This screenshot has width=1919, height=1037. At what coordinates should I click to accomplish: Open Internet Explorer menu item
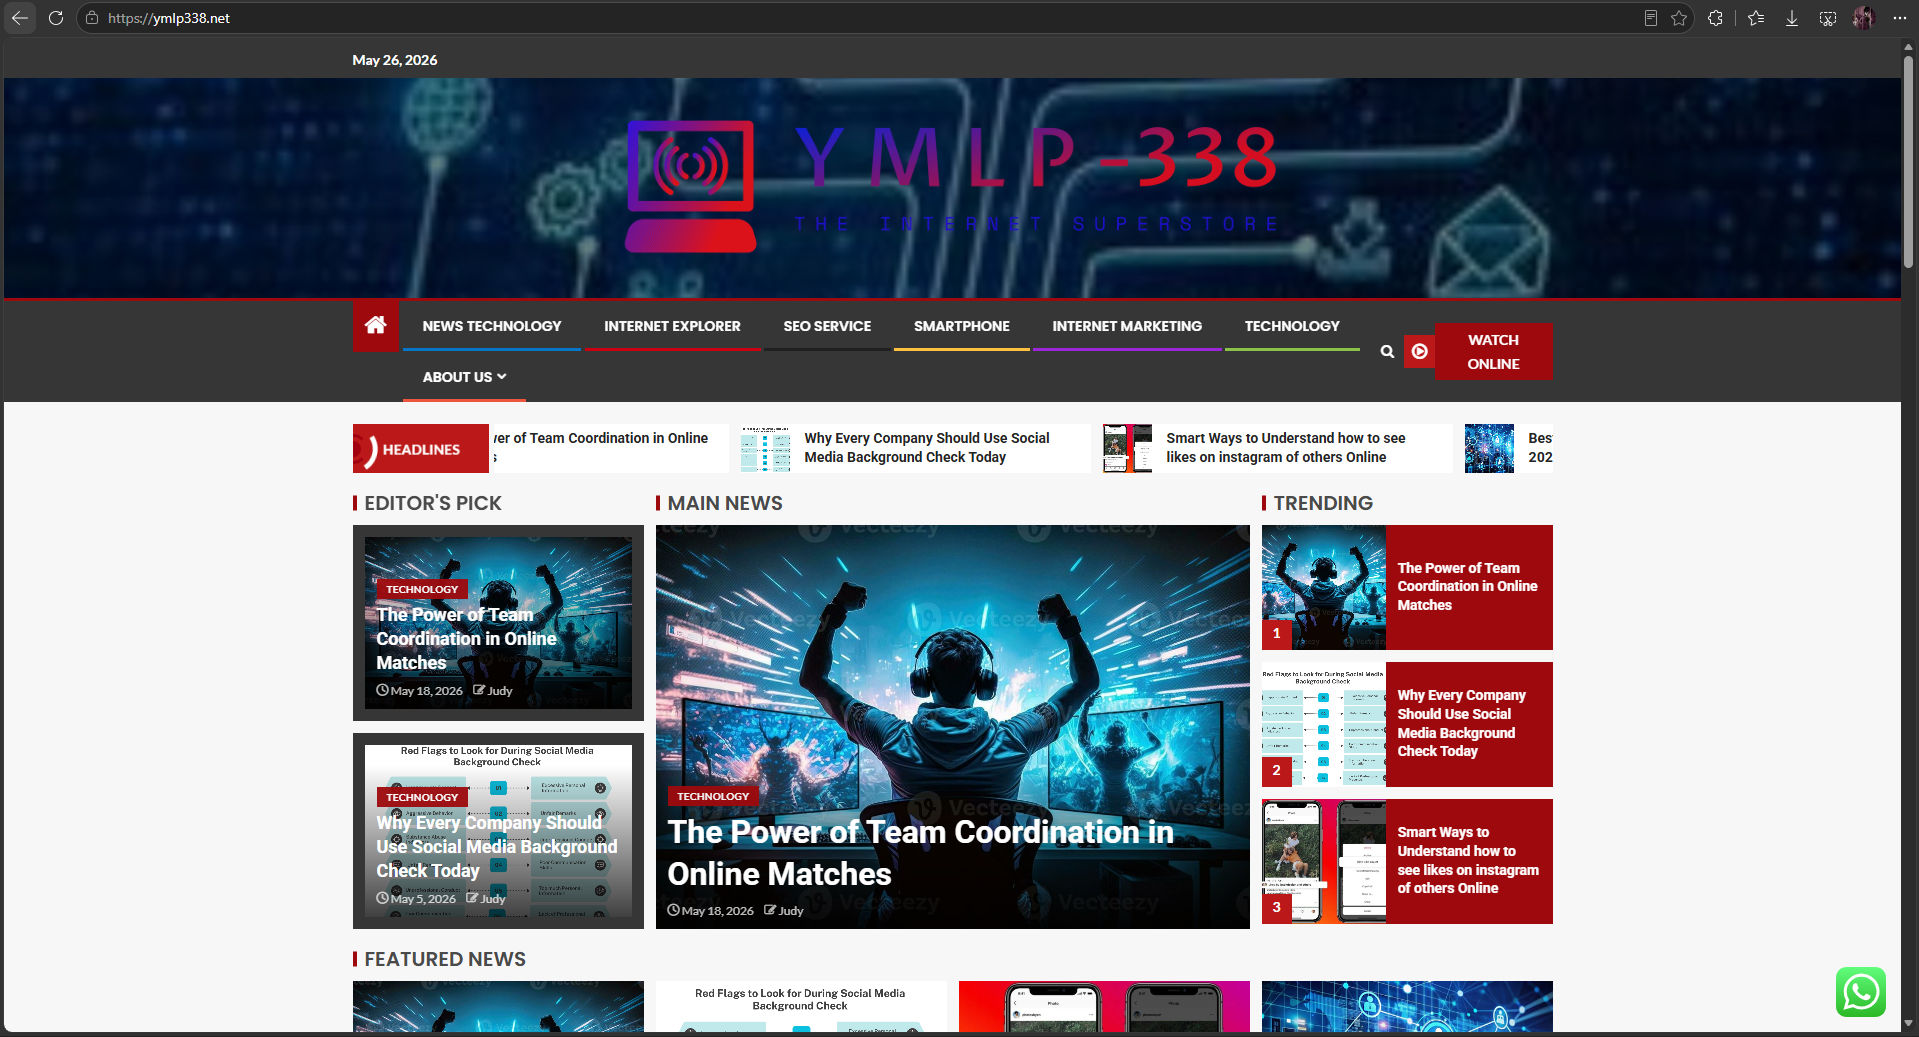[672, 326]
